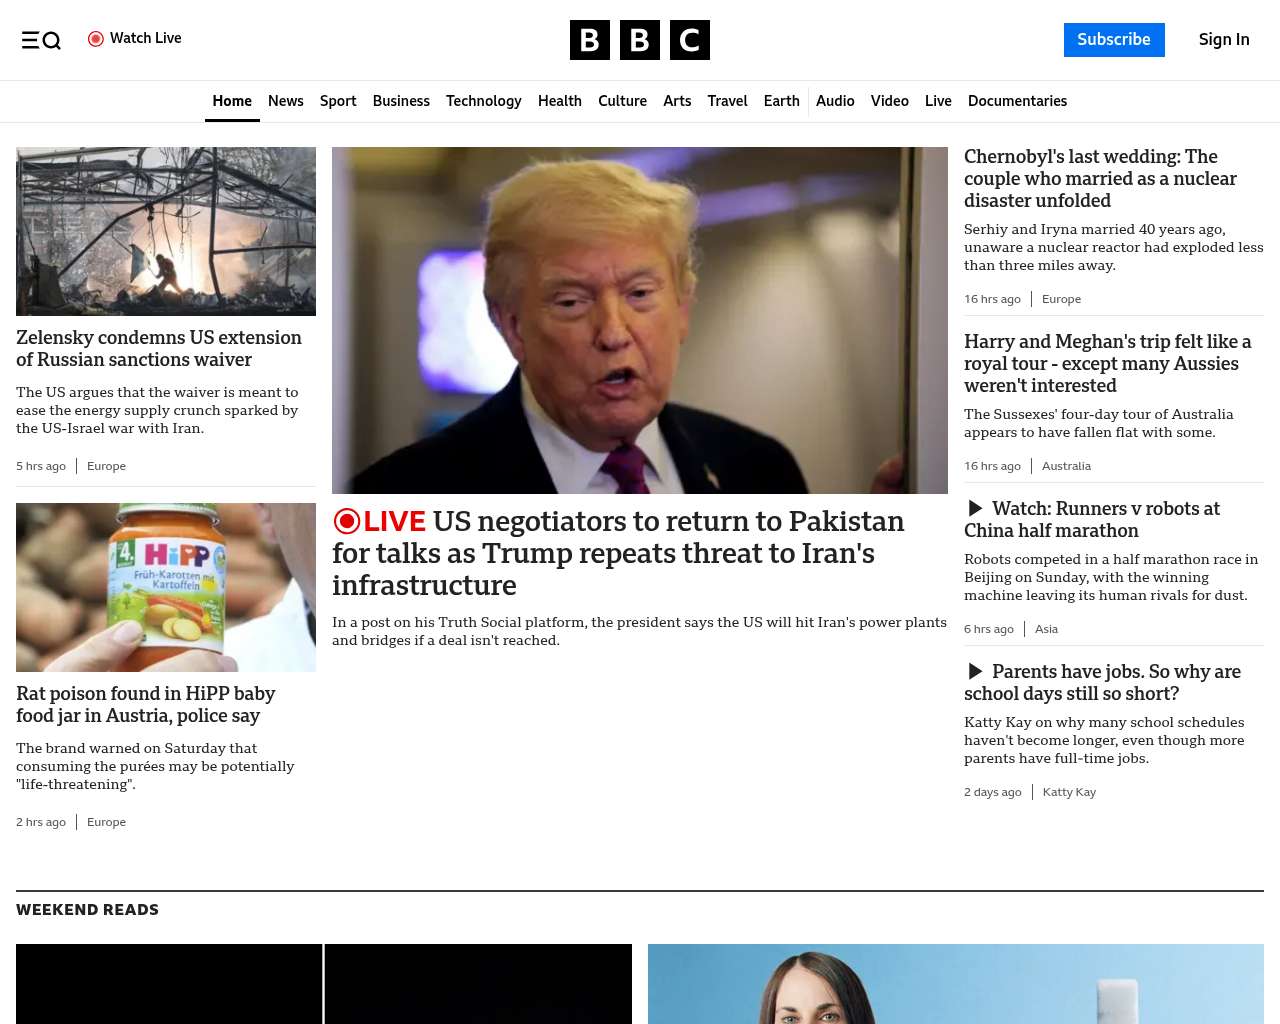This screenshot has width=1280, height=1024.
Task: Open the Video section
Action: (x=889, y=101)
